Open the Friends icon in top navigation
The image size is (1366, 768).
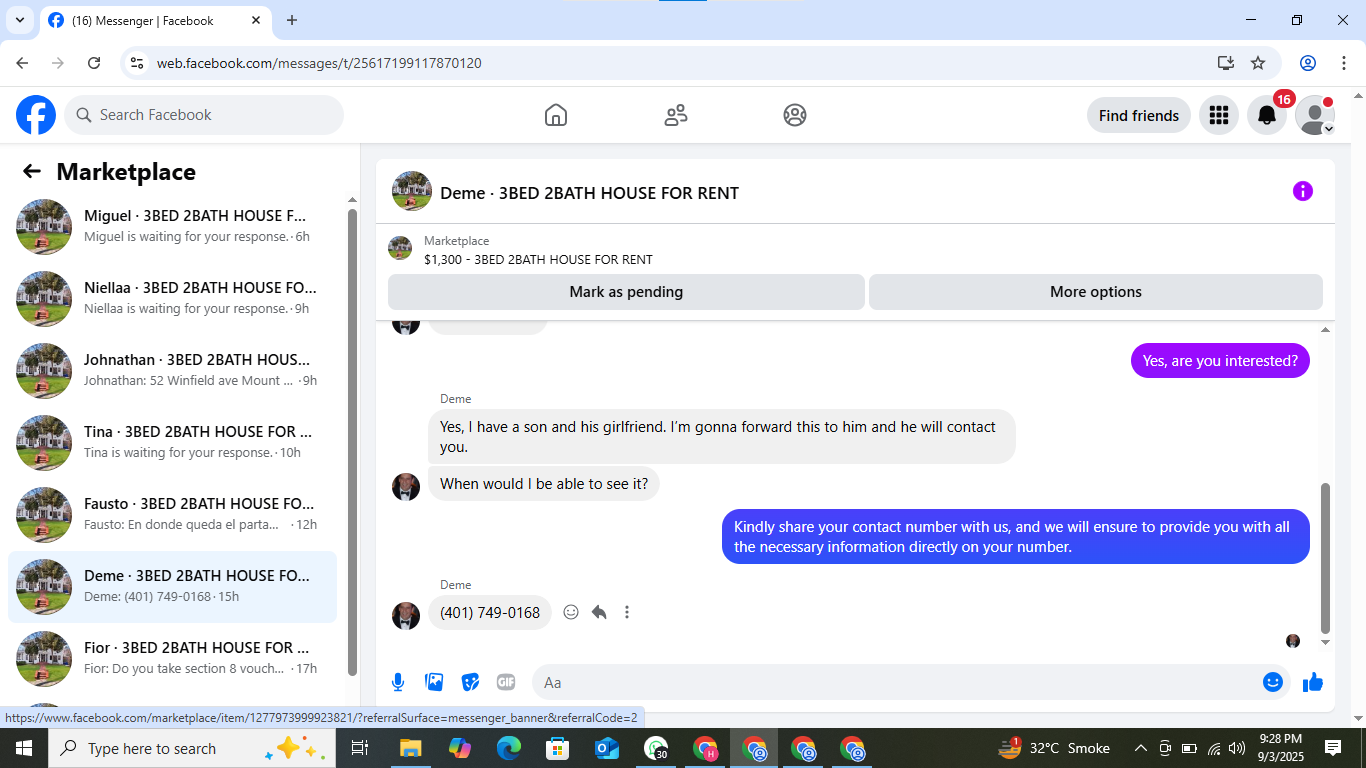tap(676, 115)
